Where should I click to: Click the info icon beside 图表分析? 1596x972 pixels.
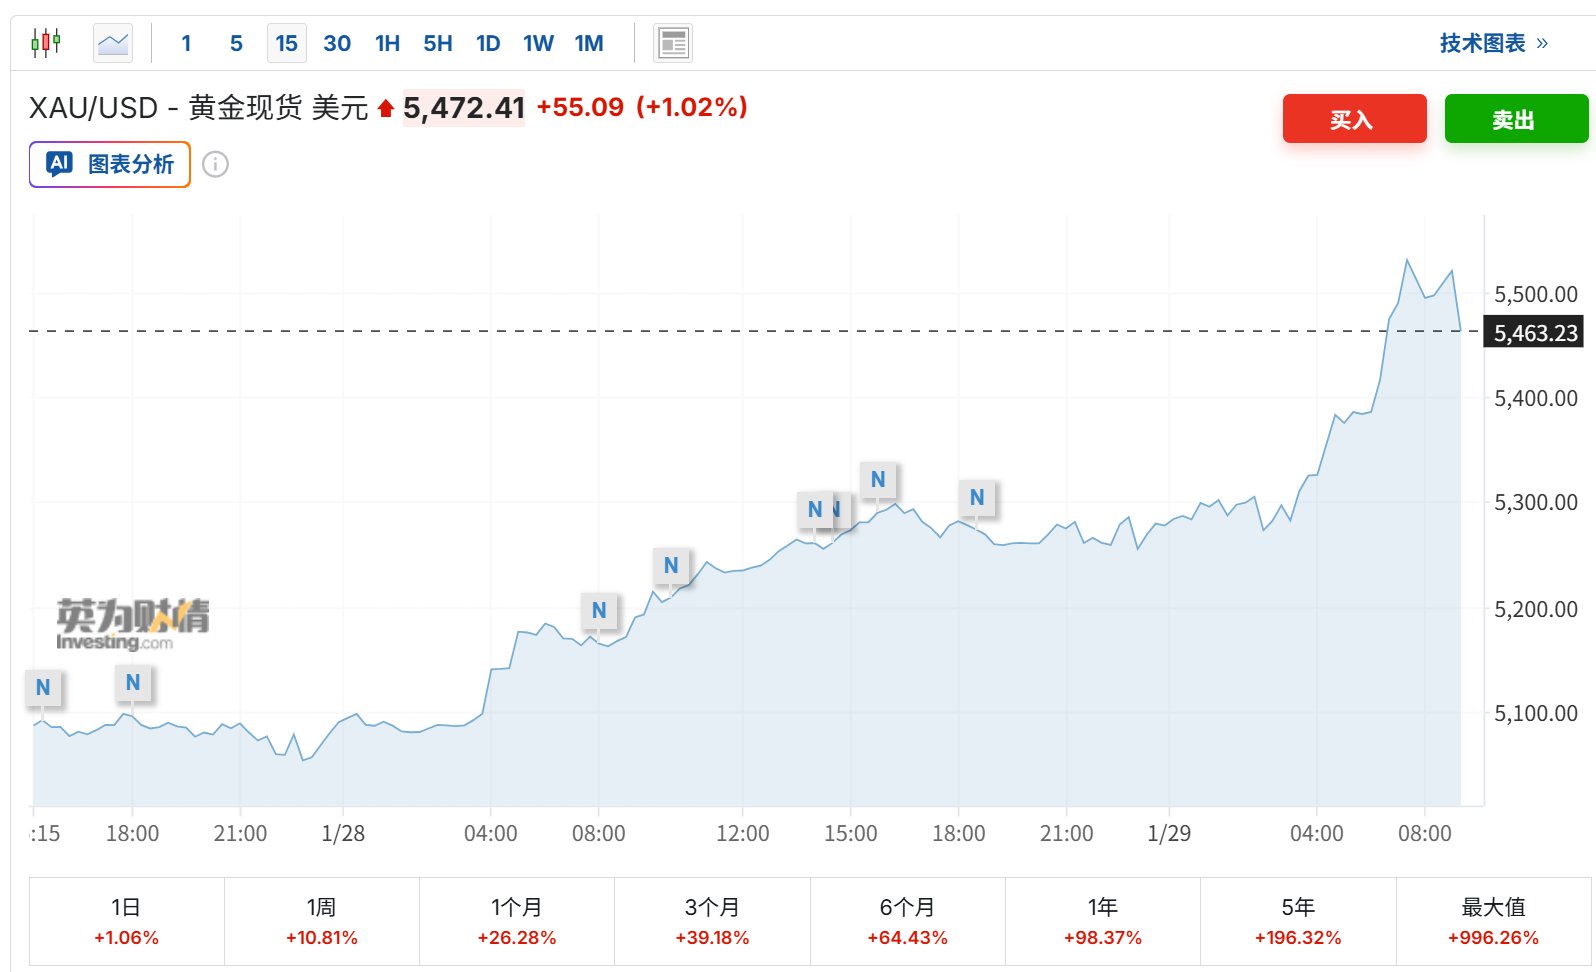pos(215,164)
